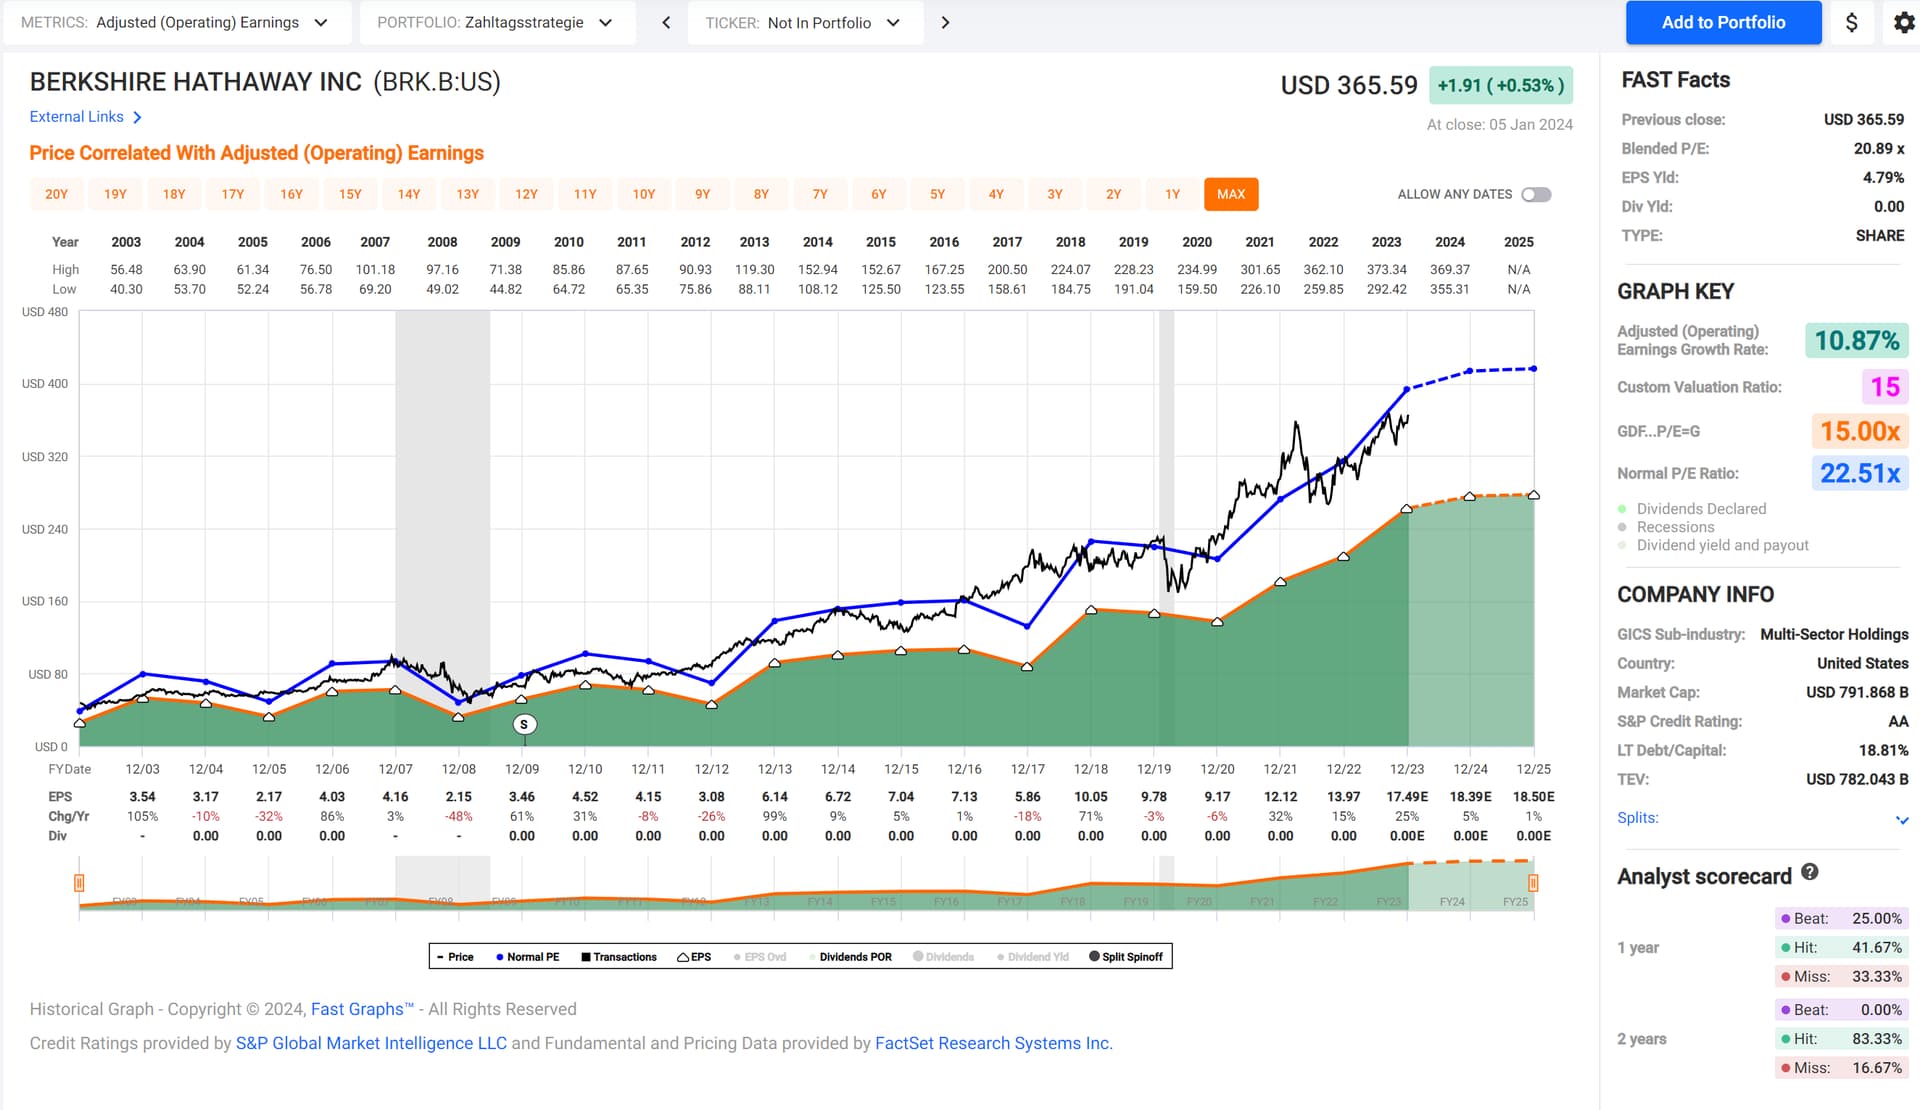Viewport: 1920px width, 1110px height.
Task: Select the 12Y time range tab
Action: click(526, 194)
